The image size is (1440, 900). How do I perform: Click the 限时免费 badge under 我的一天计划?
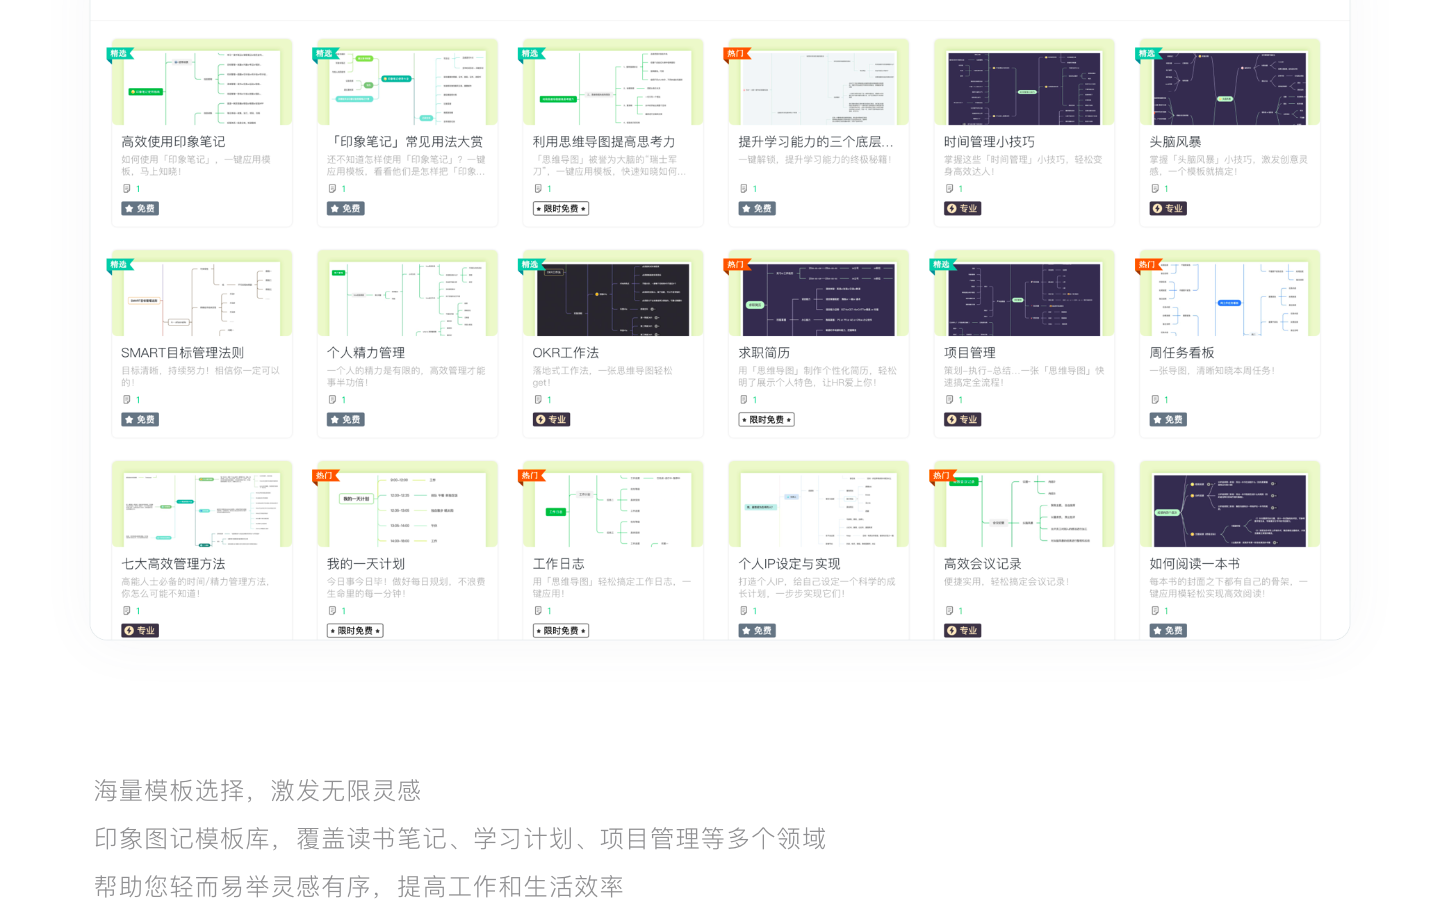(355, 630)
